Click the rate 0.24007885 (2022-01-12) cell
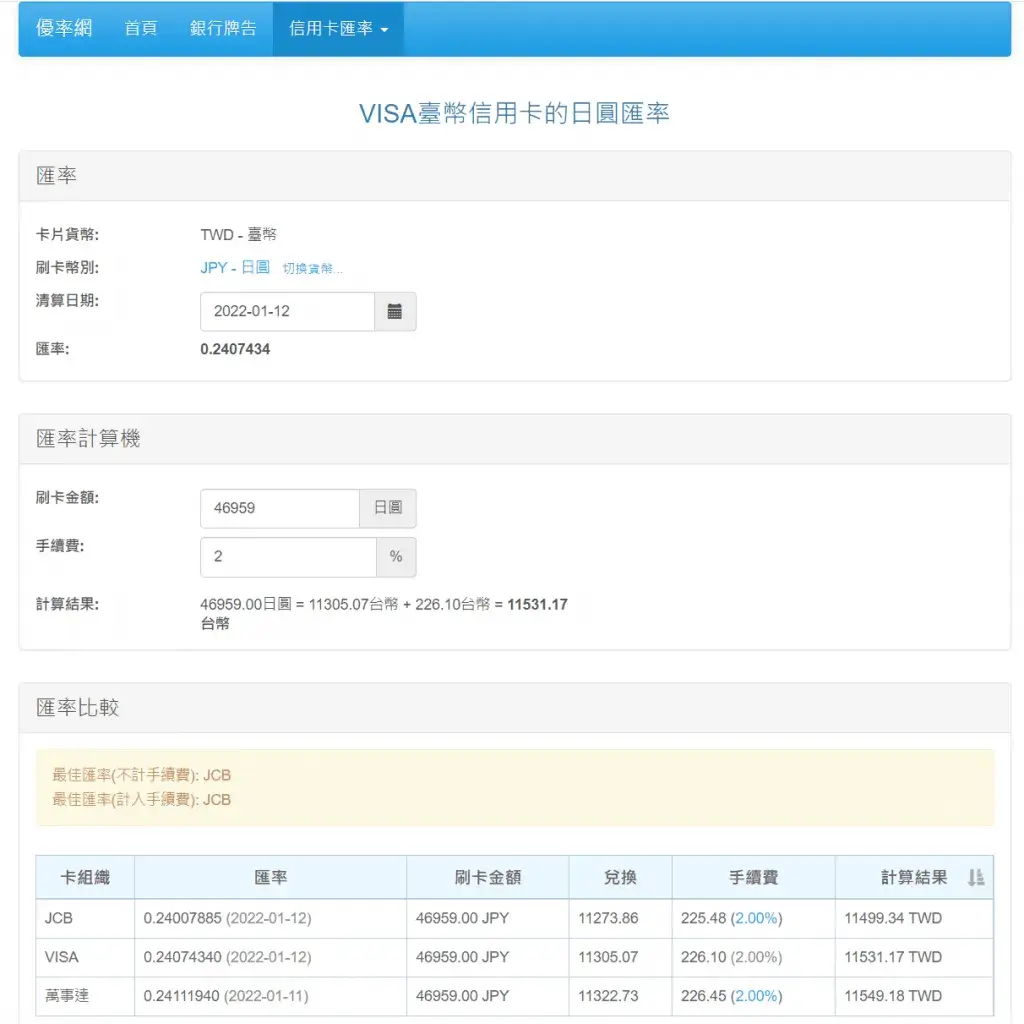This screenshot has height=1024, width=1024. point(270,918)
